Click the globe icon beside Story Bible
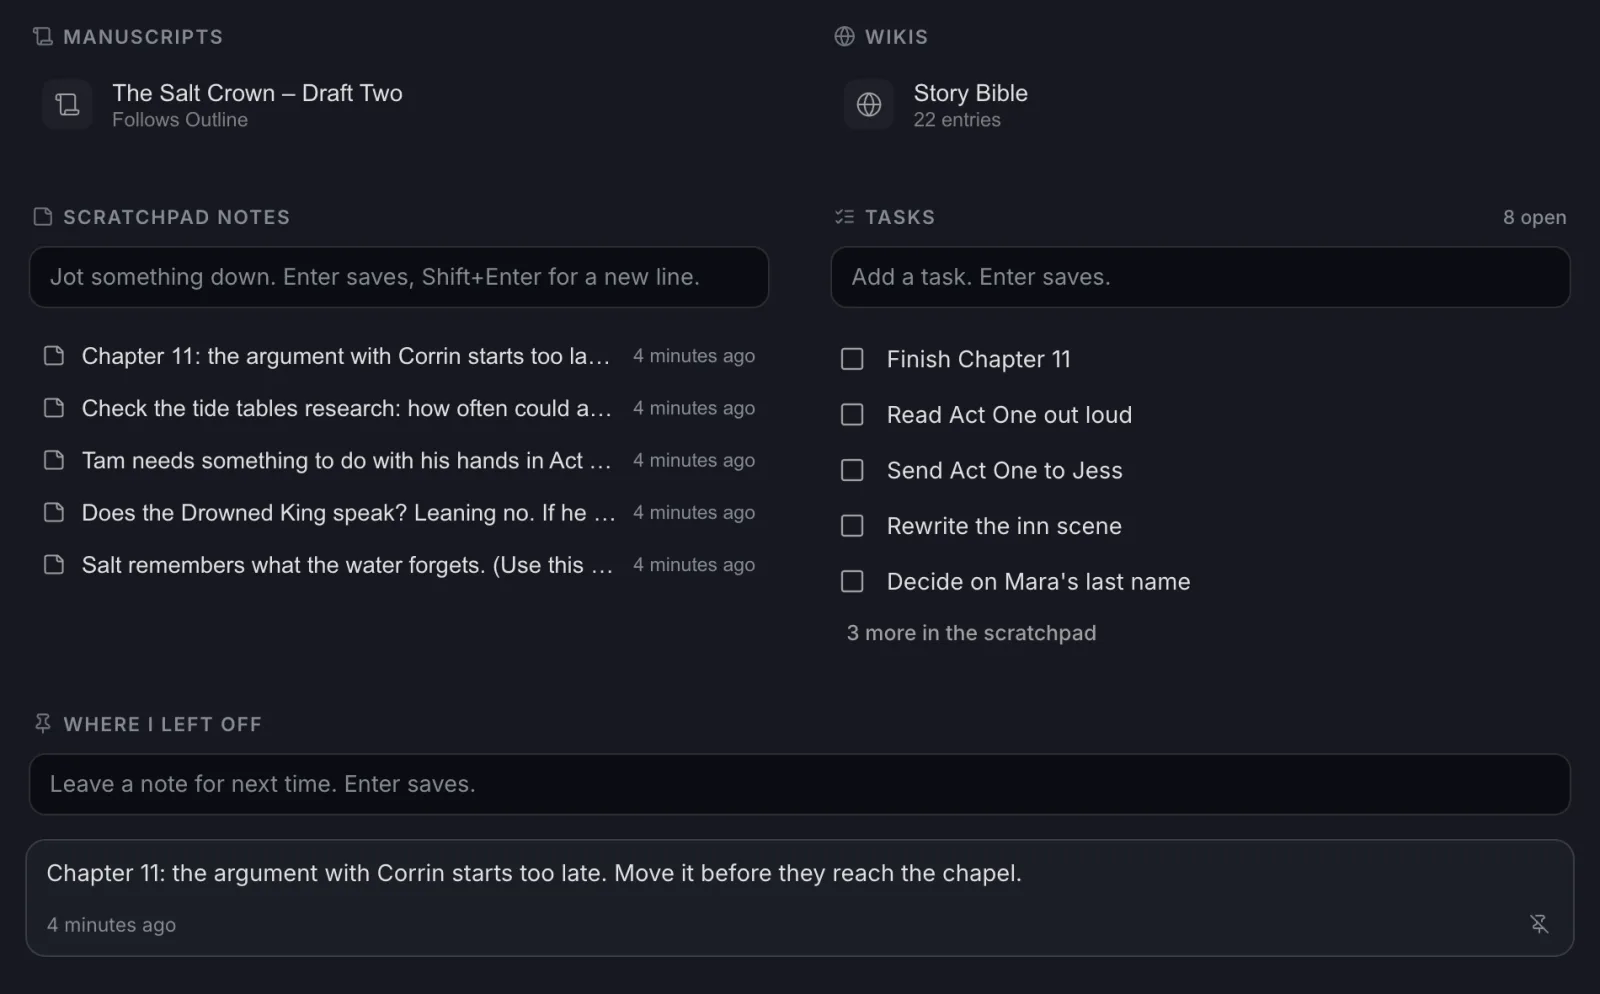The image size is (1600, 994). (x=869, y=104)
